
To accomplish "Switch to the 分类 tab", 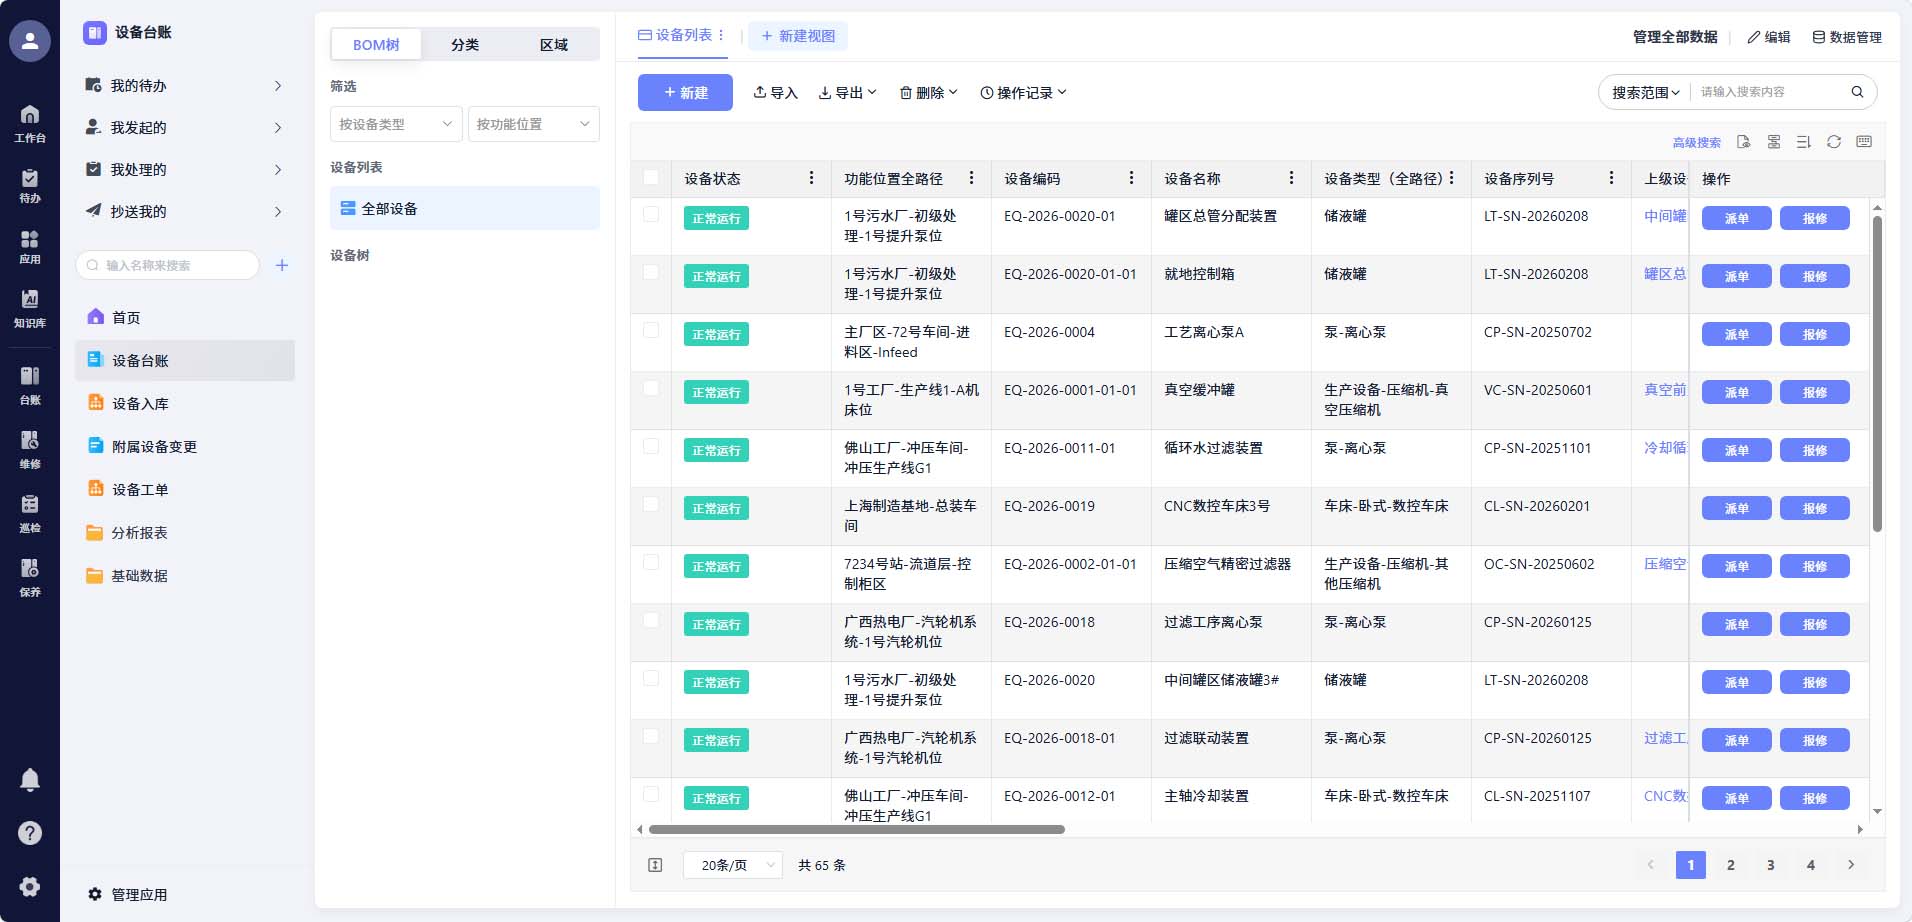I will 465,45.
